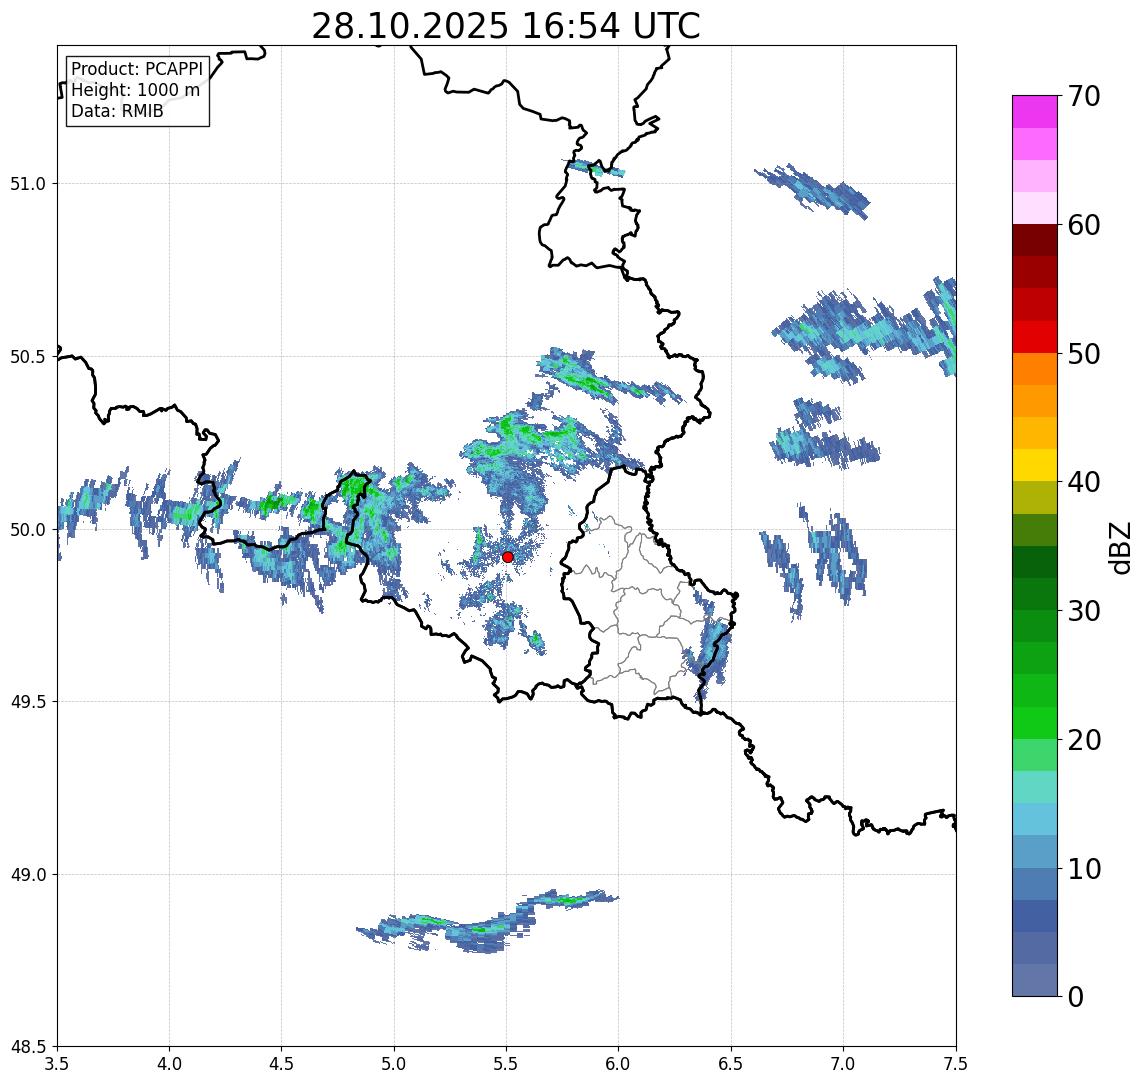
Task: Click the longitude axis label '6.0'
Action: [619, 1064]
